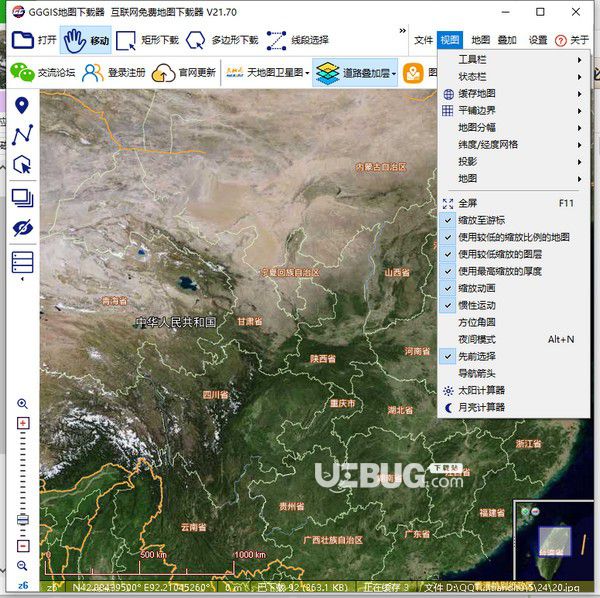Open the 月亮计算器 moon icon entry
The image size is (600, 598).
point(448,407)
